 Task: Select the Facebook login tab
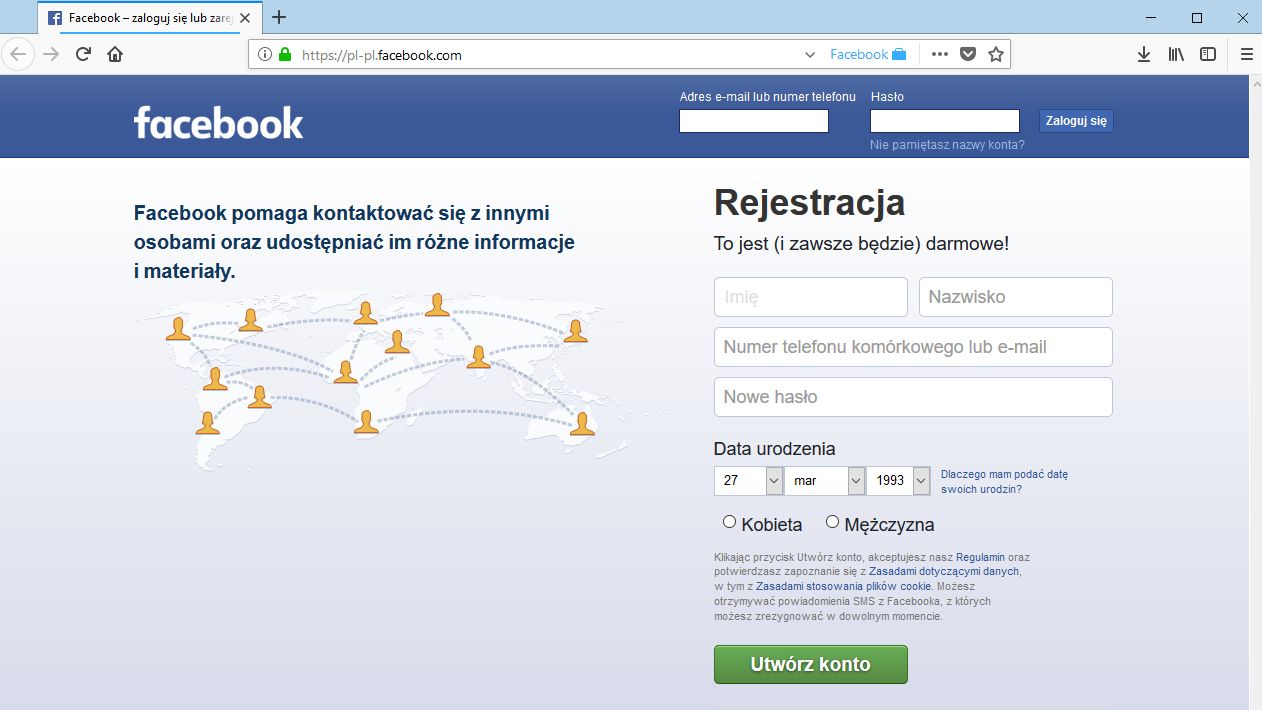click(x=150, y=18)
